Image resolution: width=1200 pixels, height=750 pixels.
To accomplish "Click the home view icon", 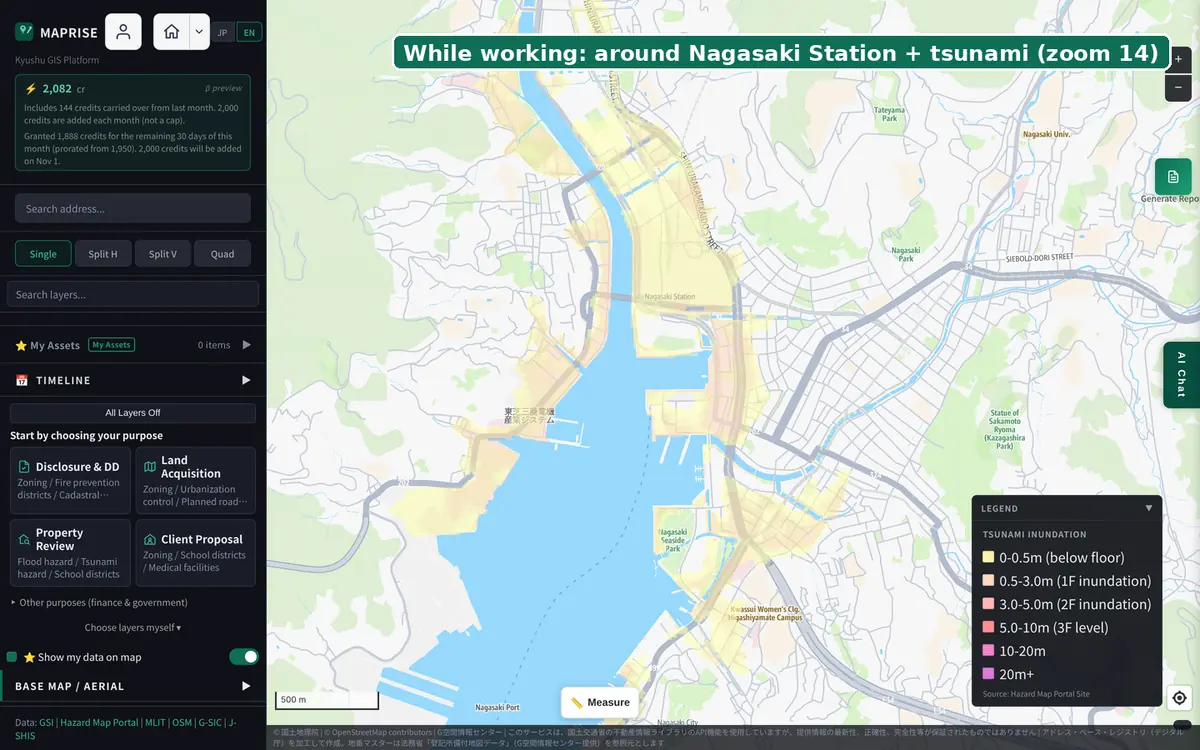I will tap(172, 32).
